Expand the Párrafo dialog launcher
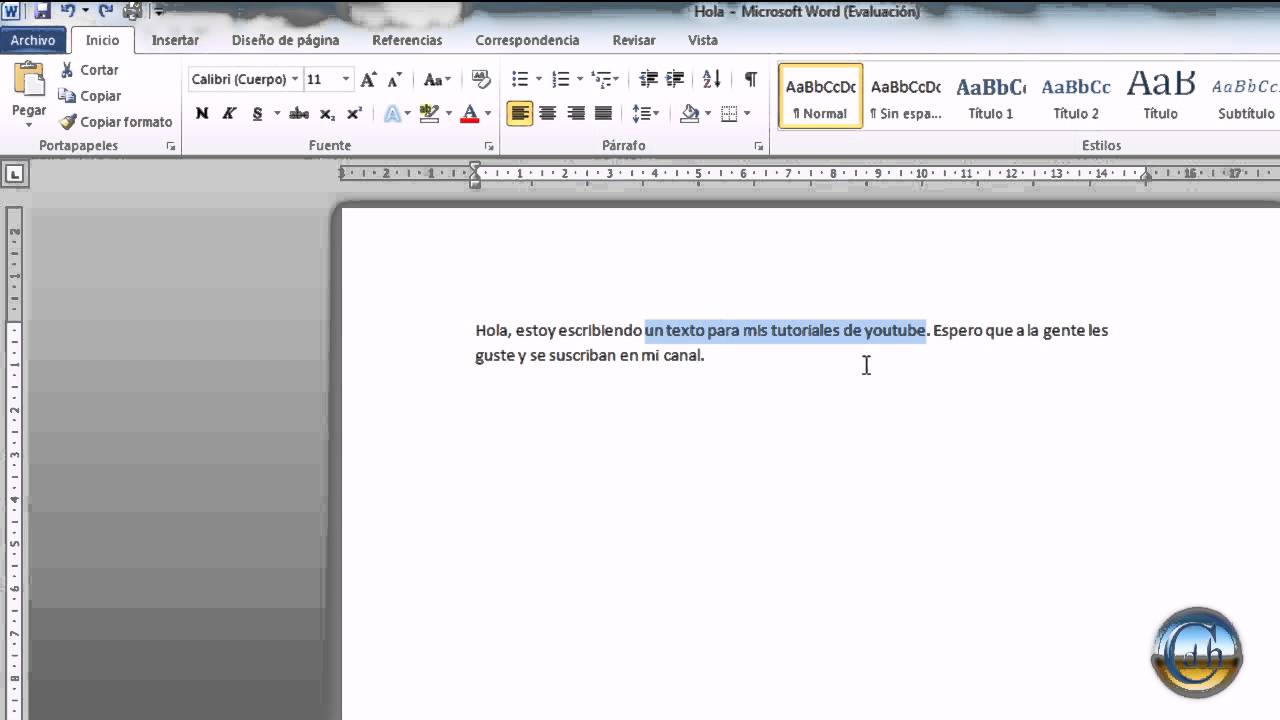The image size is (1280, 720). tap(759, 146)
